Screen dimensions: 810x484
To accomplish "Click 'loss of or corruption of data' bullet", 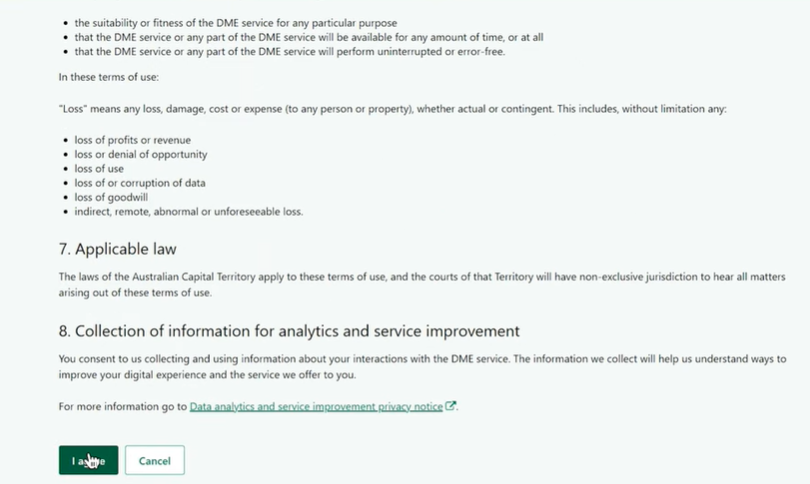I will [x=139, y=183].
